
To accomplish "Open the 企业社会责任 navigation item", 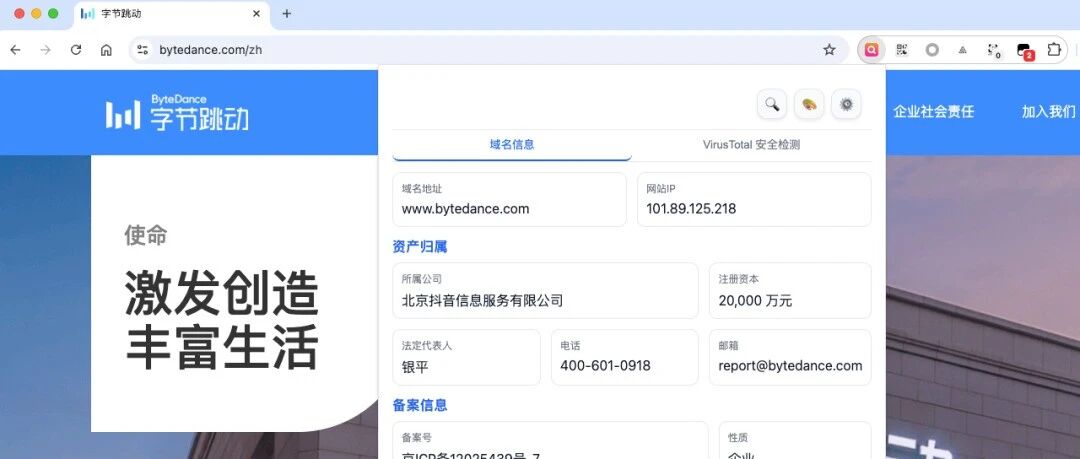I will 933,112.
